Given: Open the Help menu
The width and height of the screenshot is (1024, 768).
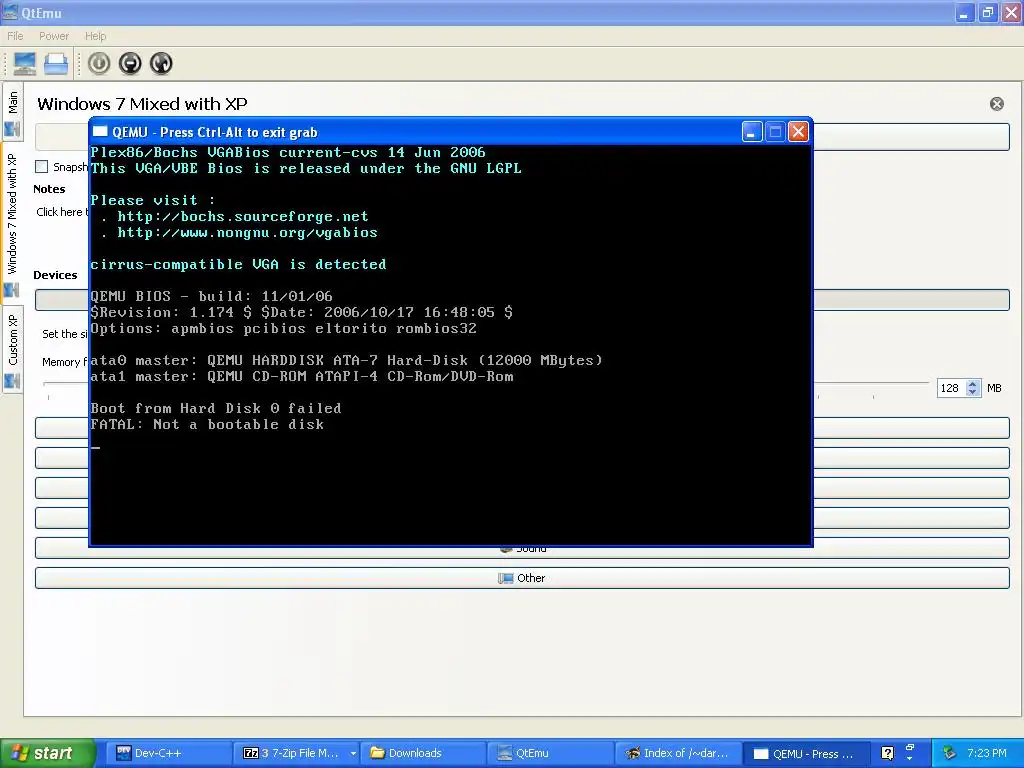Looking at the screenshot, I should click(95, 36).
